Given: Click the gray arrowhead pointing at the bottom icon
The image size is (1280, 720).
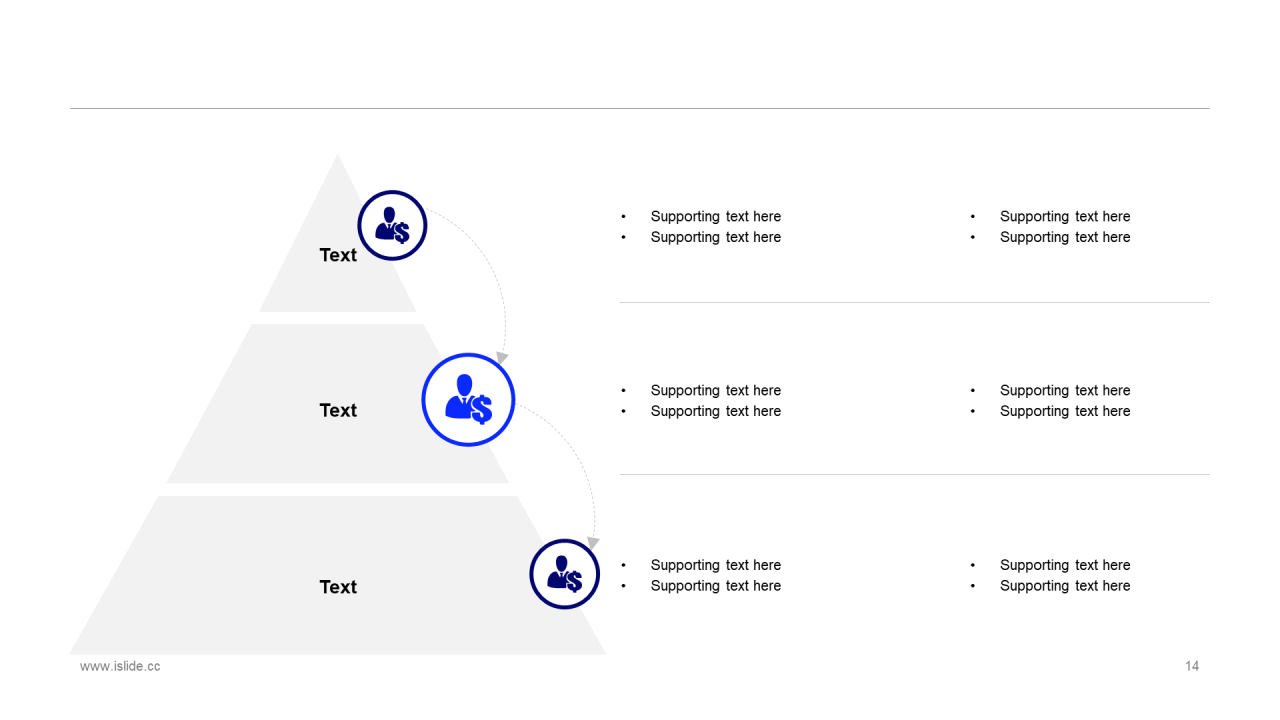Looking at the screenshot, I should click(593, 542).
